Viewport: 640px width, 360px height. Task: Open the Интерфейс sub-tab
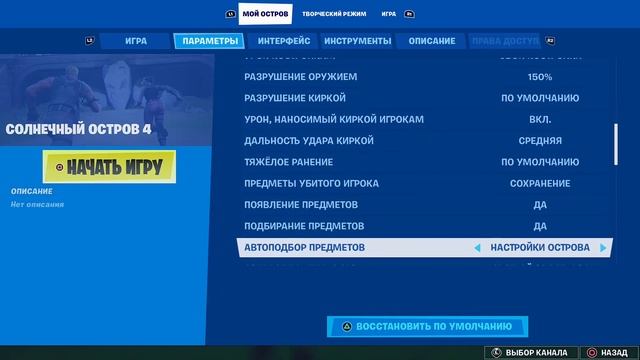284,41
